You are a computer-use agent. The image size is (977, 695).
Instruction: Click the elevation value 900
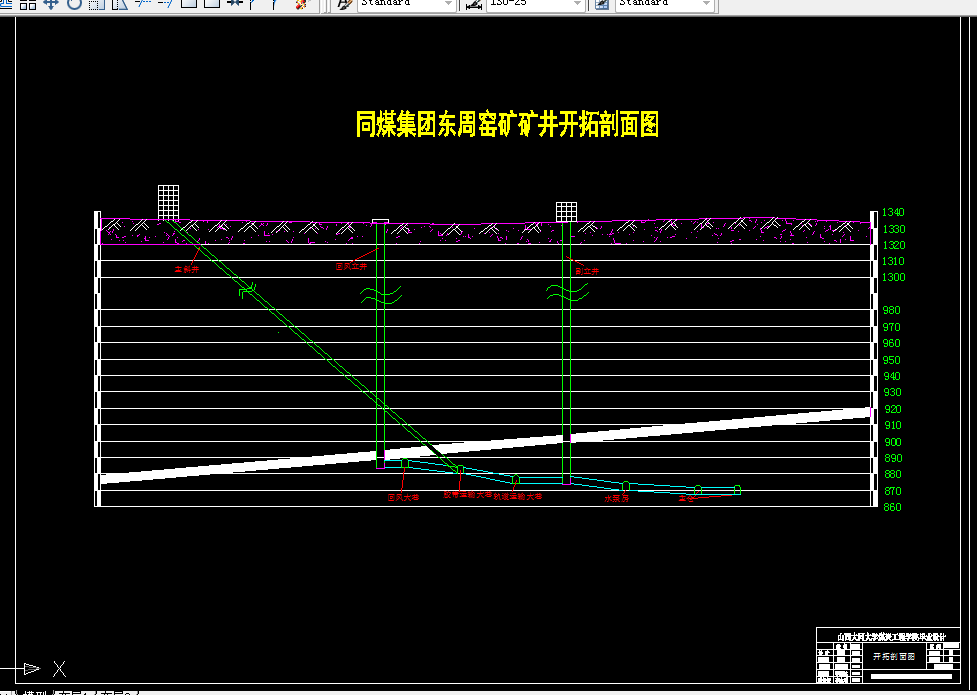click(892, 443)
